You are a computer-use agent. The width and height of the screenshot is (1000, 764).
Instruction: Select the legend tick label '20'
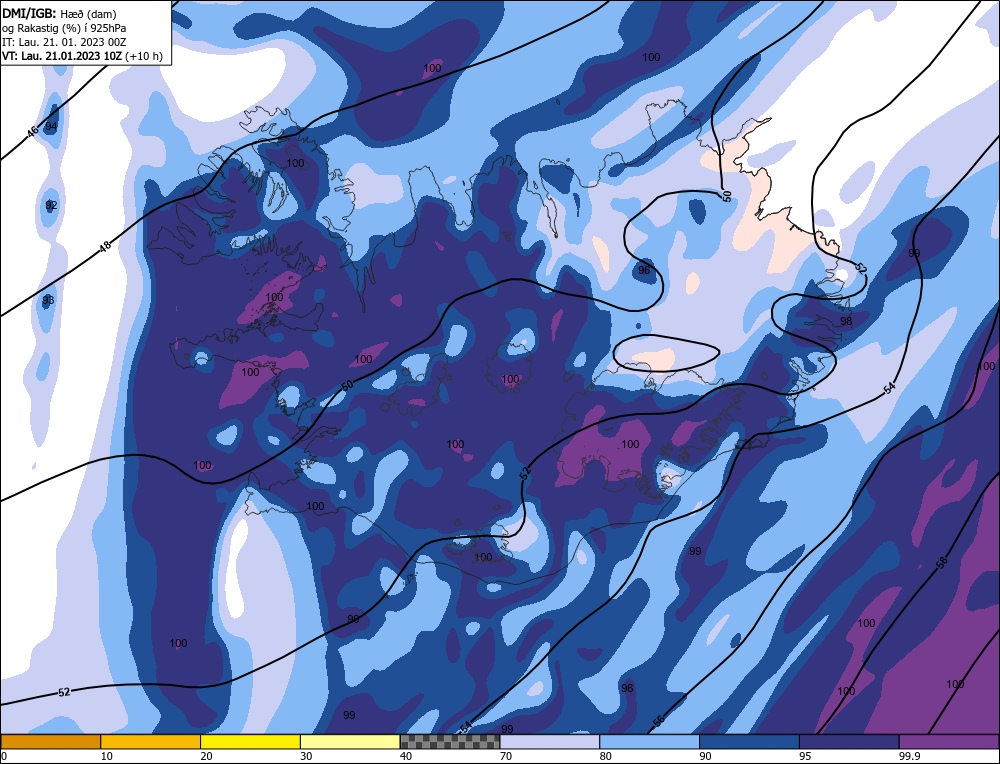pyautogui.click(x=207, y=756)
